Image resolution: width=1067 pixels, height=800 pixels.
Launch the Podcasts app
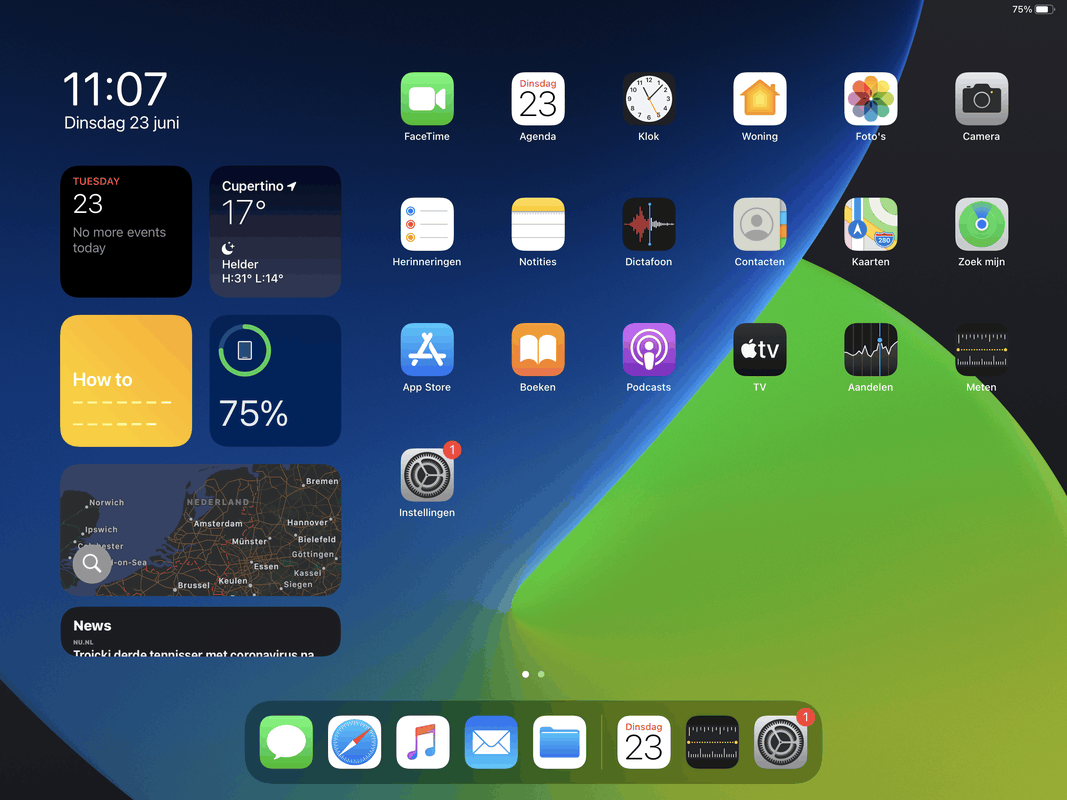tap(649, 350)
